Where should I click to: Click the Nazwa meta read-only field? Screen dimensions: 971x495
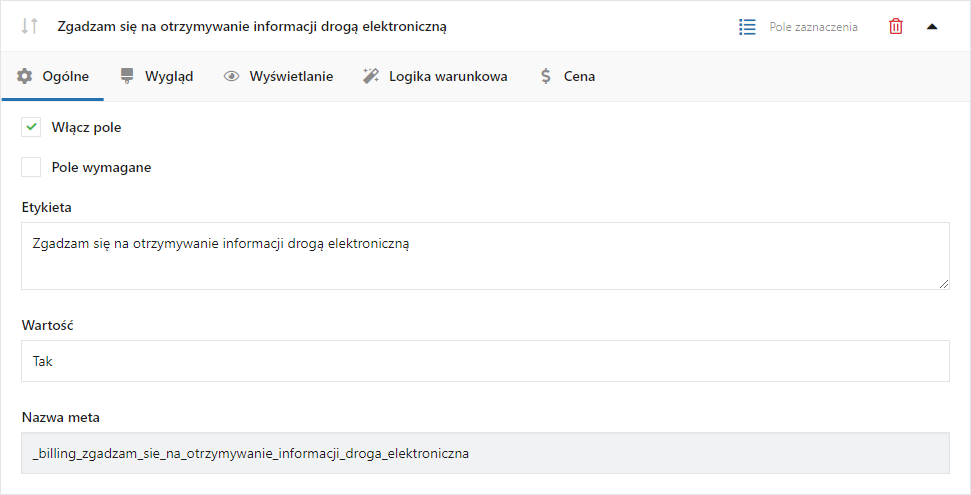485,453
